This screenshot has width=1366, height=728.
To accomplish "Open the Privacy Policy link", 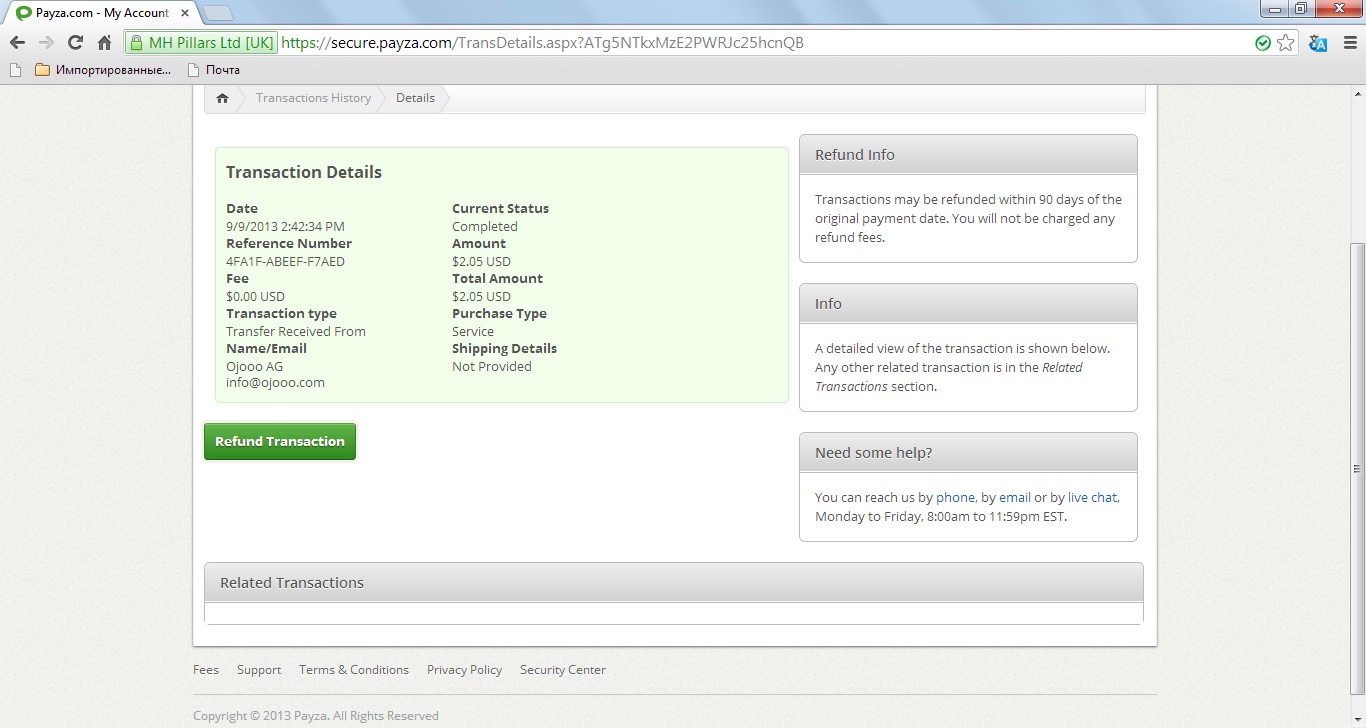I will click(464, 670).
